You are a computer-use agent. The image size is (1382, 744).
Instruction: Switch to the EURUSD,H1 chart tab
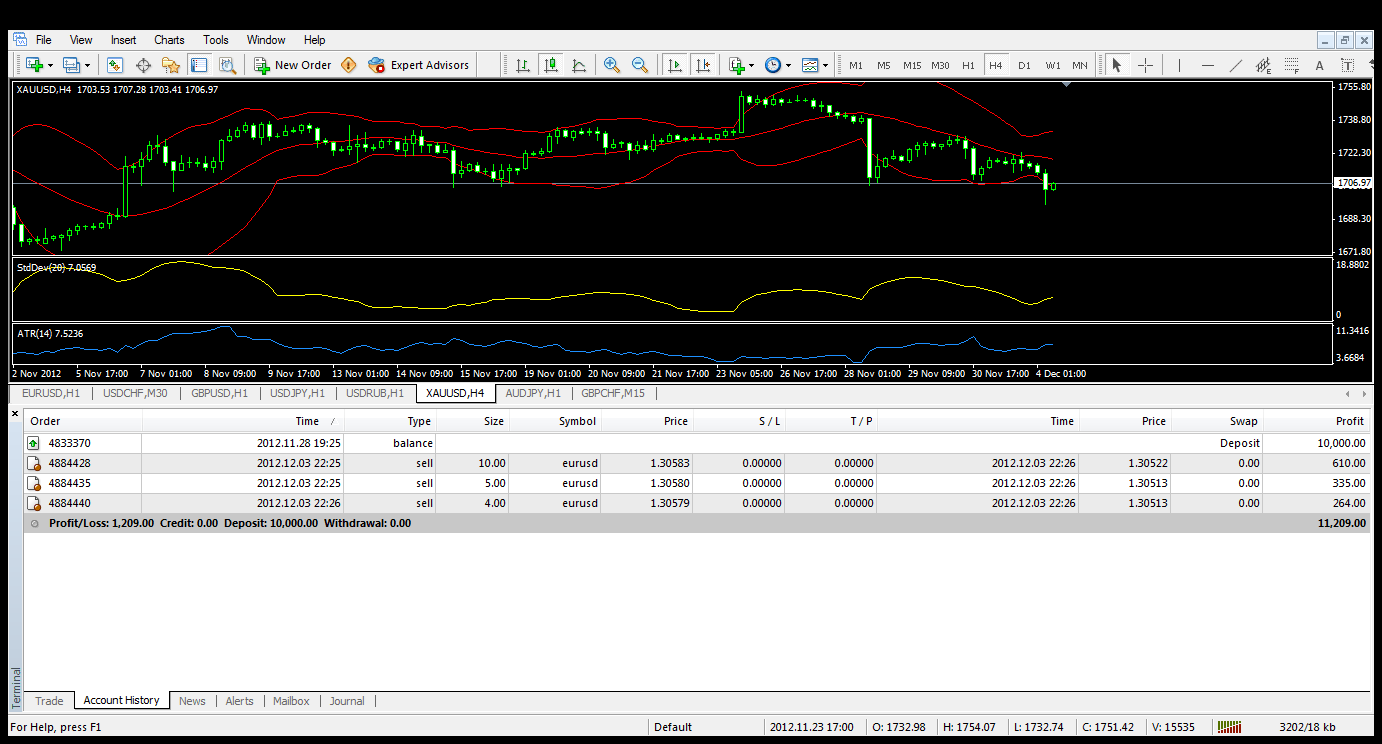tap(50, 393)
